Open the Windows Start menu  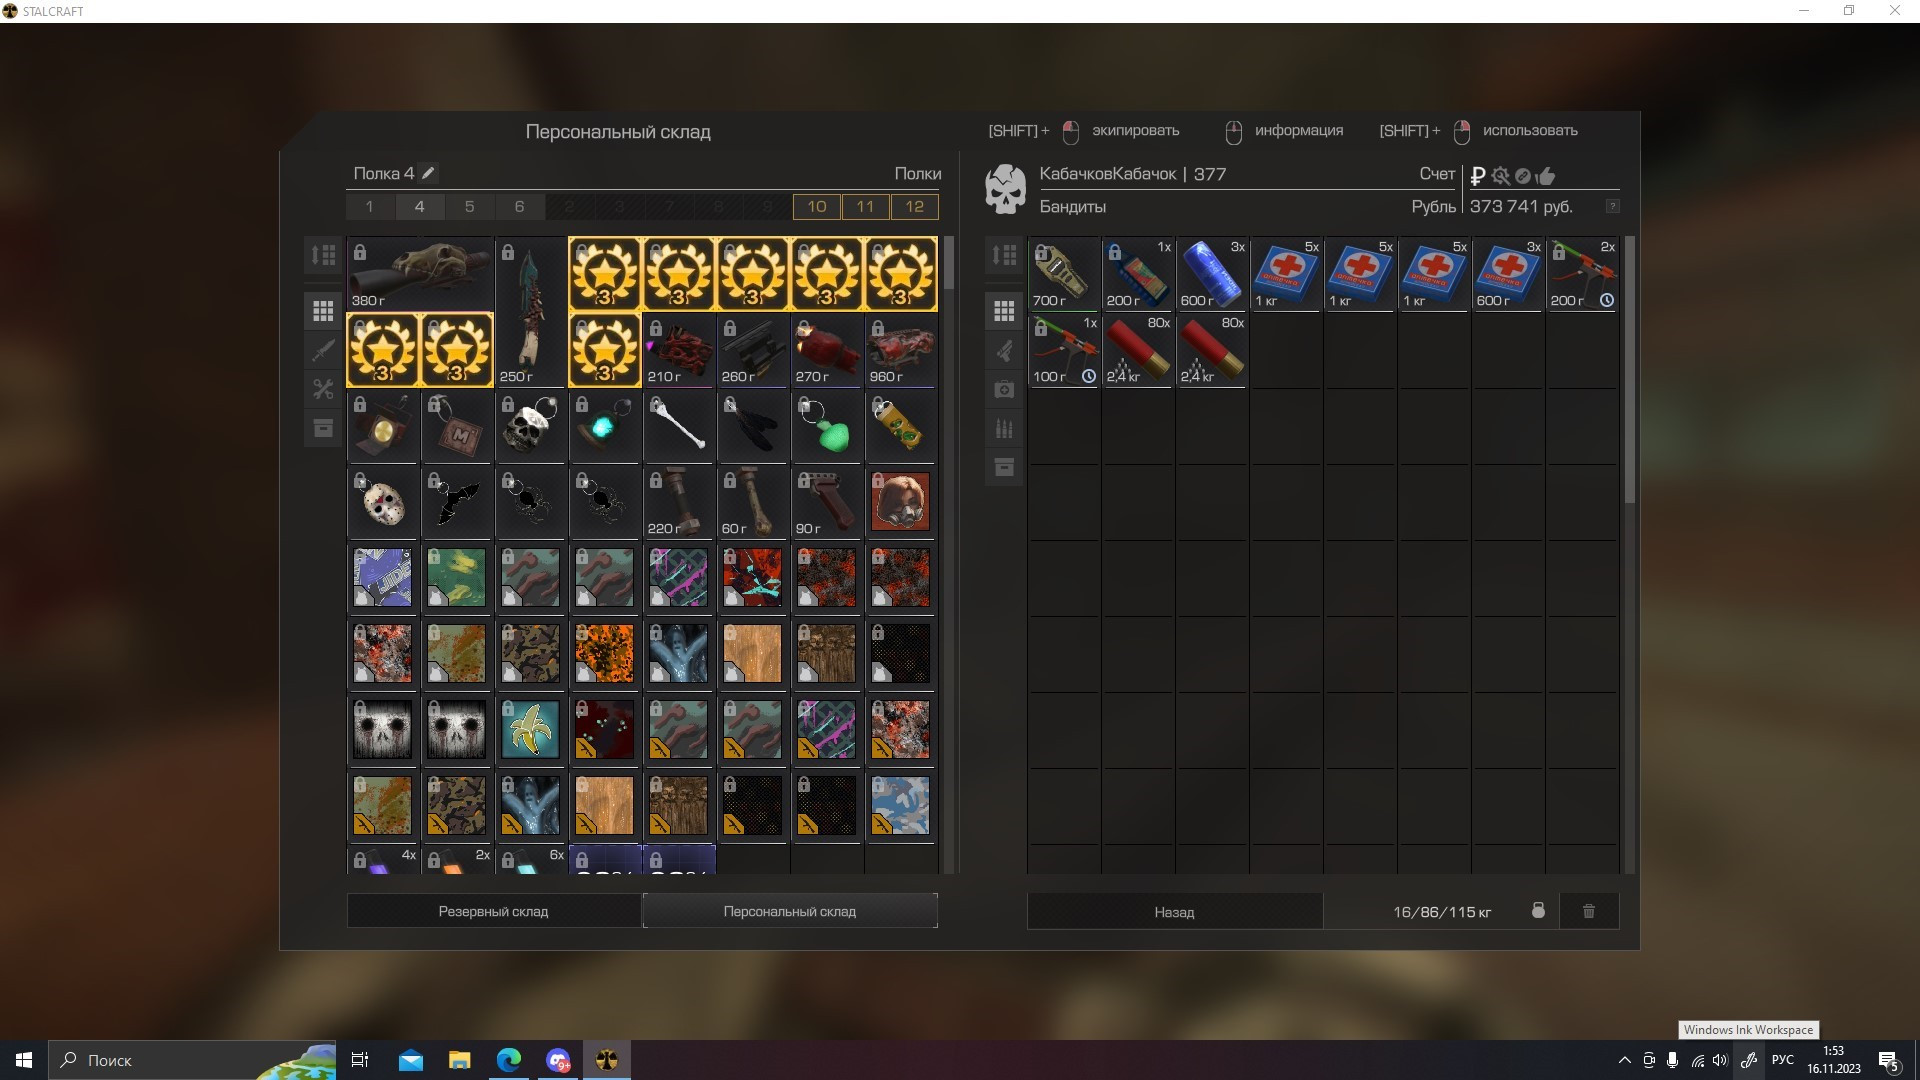[x=24, y=1060]
